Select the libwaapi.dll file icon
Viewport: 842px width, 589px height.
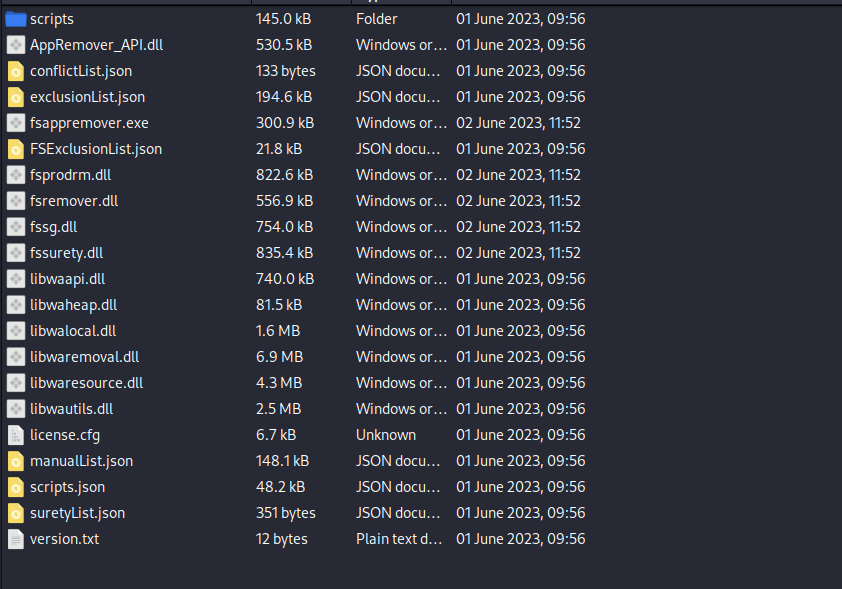tap(15, 279)
